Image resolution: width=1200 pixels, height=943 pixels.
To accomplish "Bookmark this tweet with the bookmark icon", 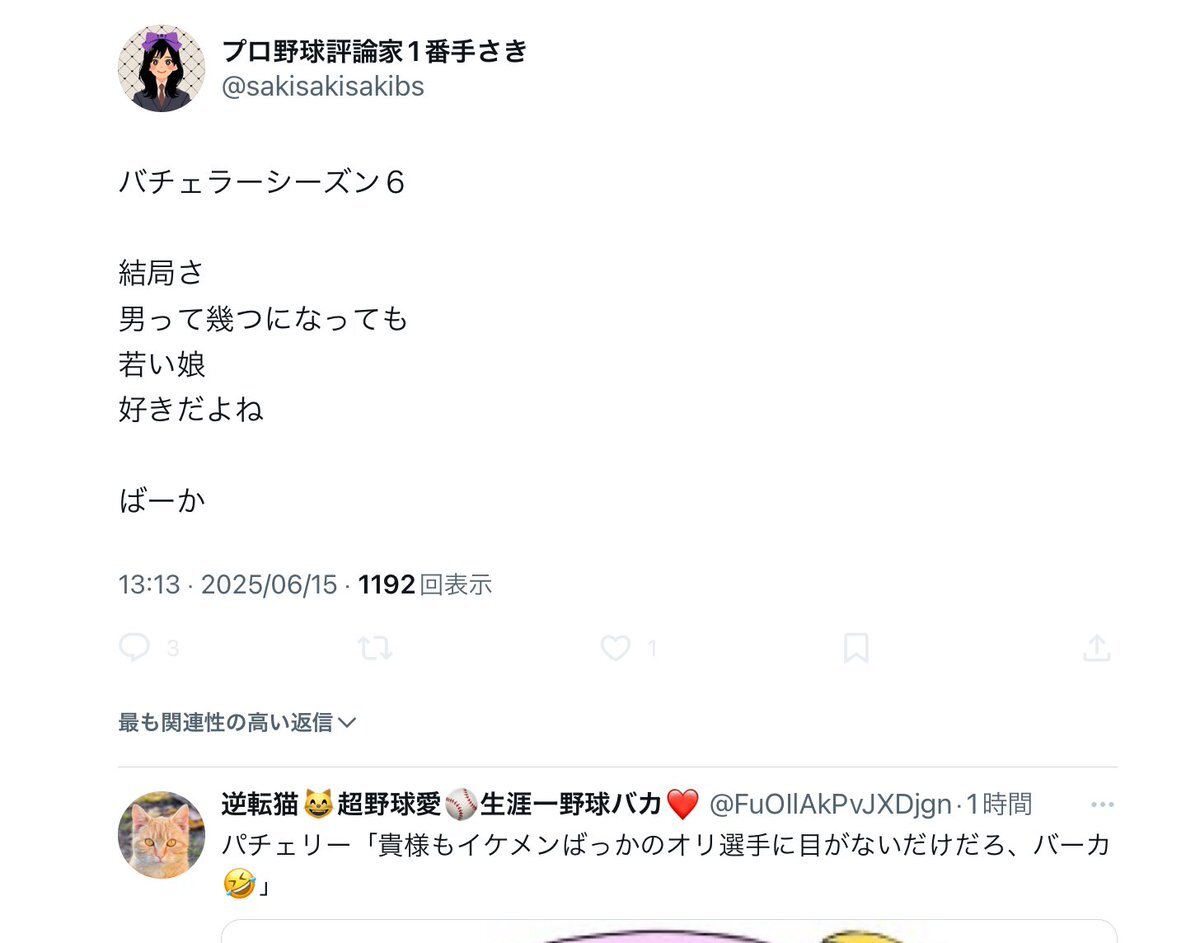I will (856, 649).
